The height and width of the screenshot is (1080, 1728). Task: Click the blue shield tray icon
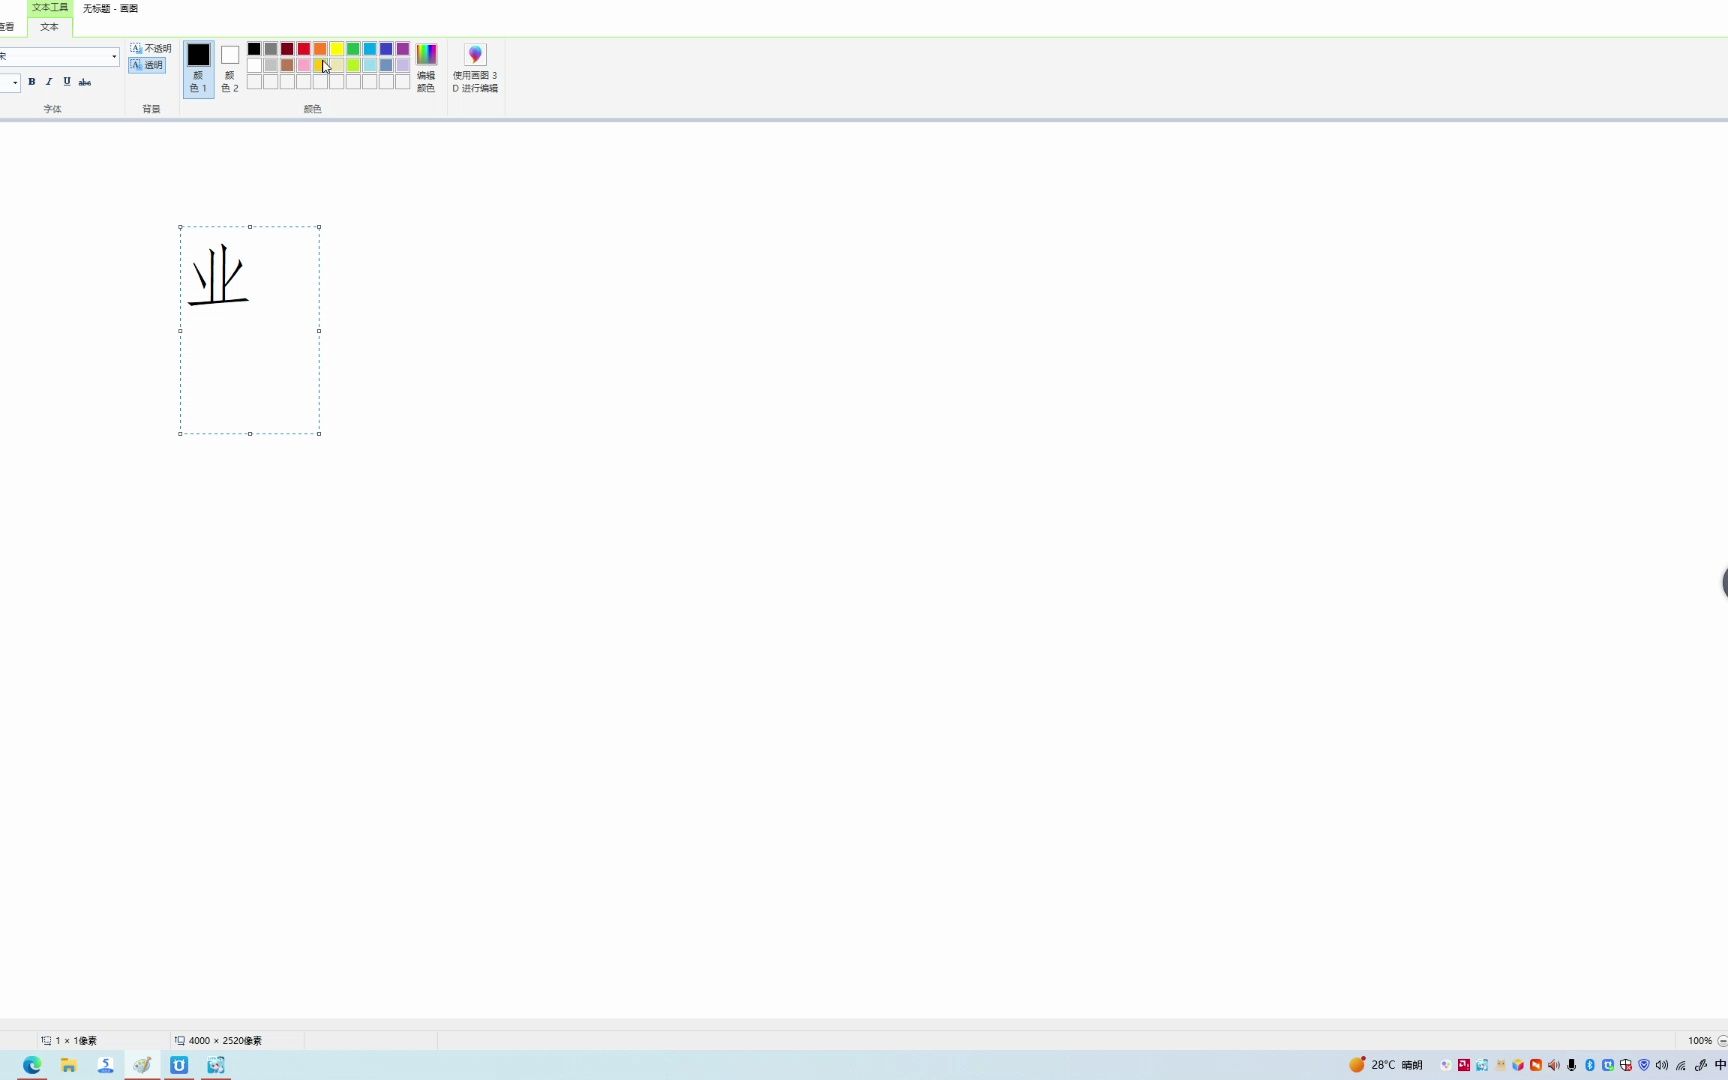click(x=1644, y=1065)
